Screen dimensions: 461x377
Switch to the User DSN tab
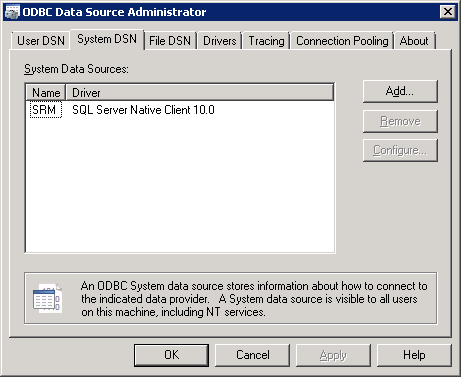coord(41,41)
